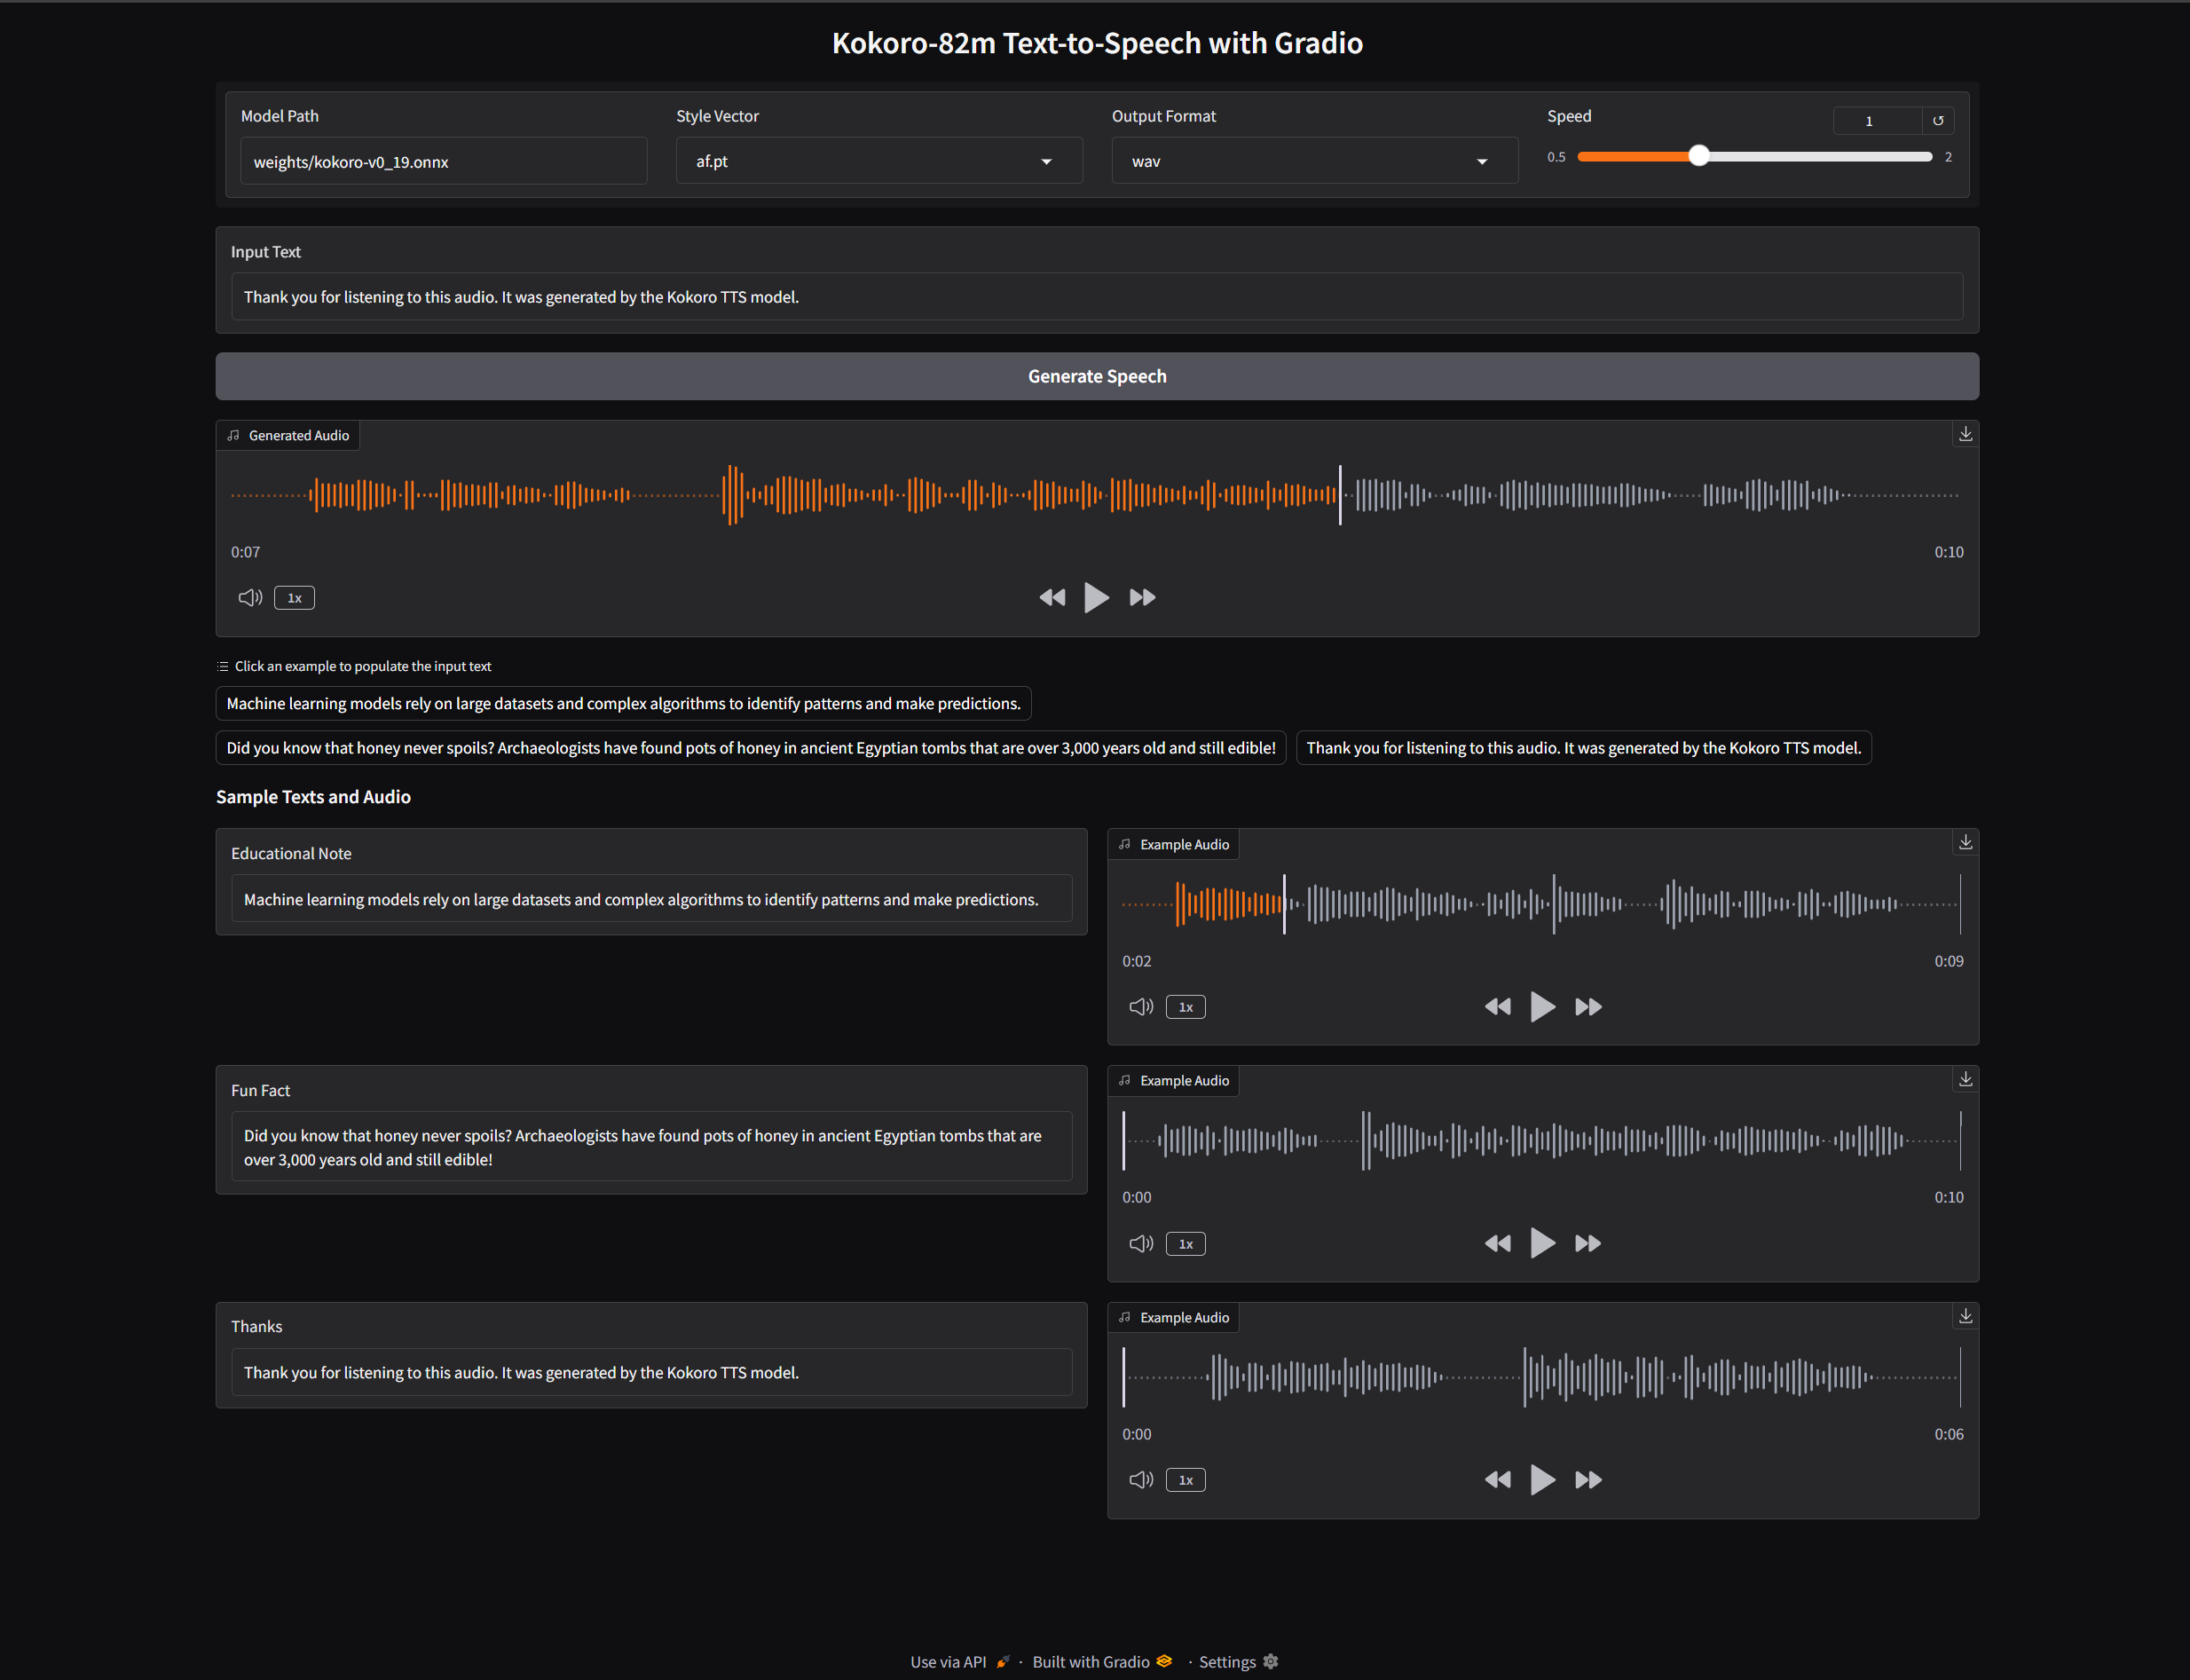
Task: Open Settings in the footer
Action: click(x=1238, y=1661)
